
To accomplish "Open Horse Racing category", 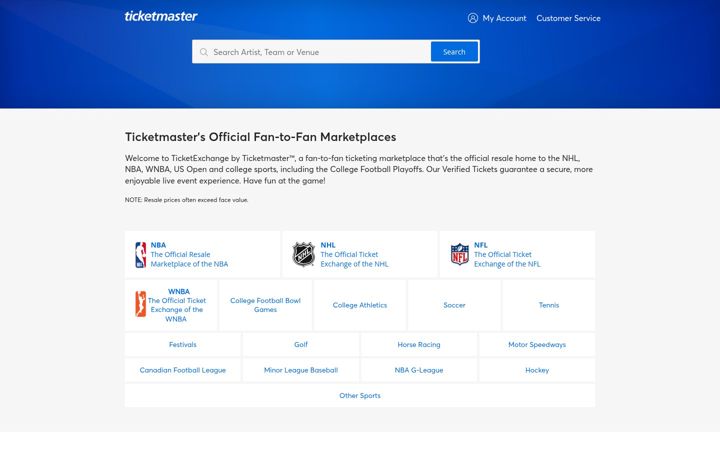I will coord(419,344).
